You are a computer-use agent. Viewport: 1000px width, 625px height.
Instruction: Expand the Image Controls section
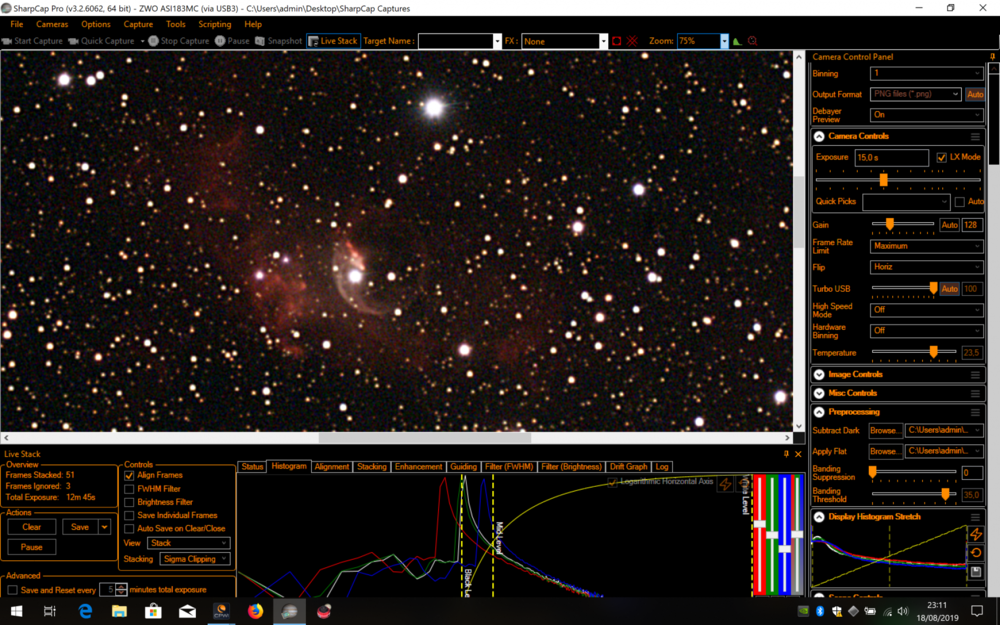819,375
